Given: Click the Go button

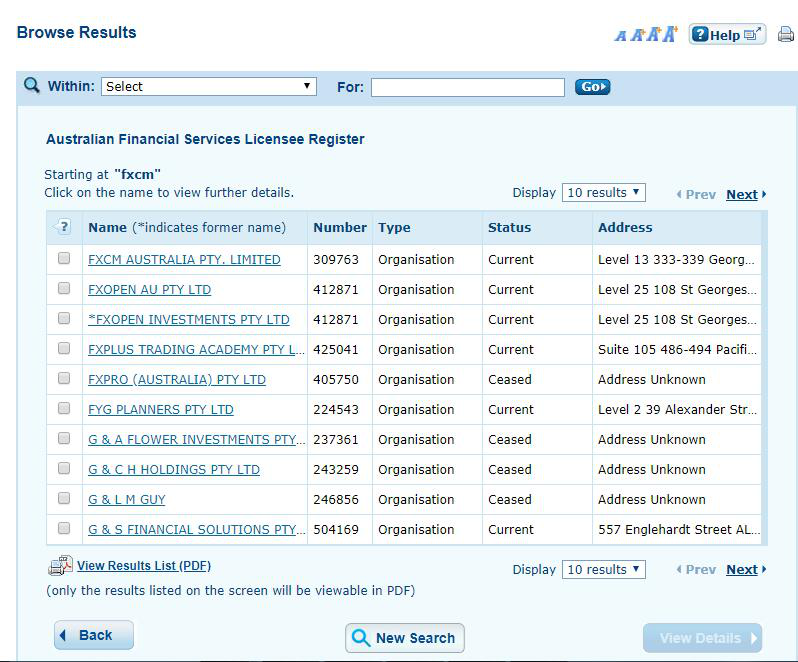Looking at the screenshot, I should [592, 87].
